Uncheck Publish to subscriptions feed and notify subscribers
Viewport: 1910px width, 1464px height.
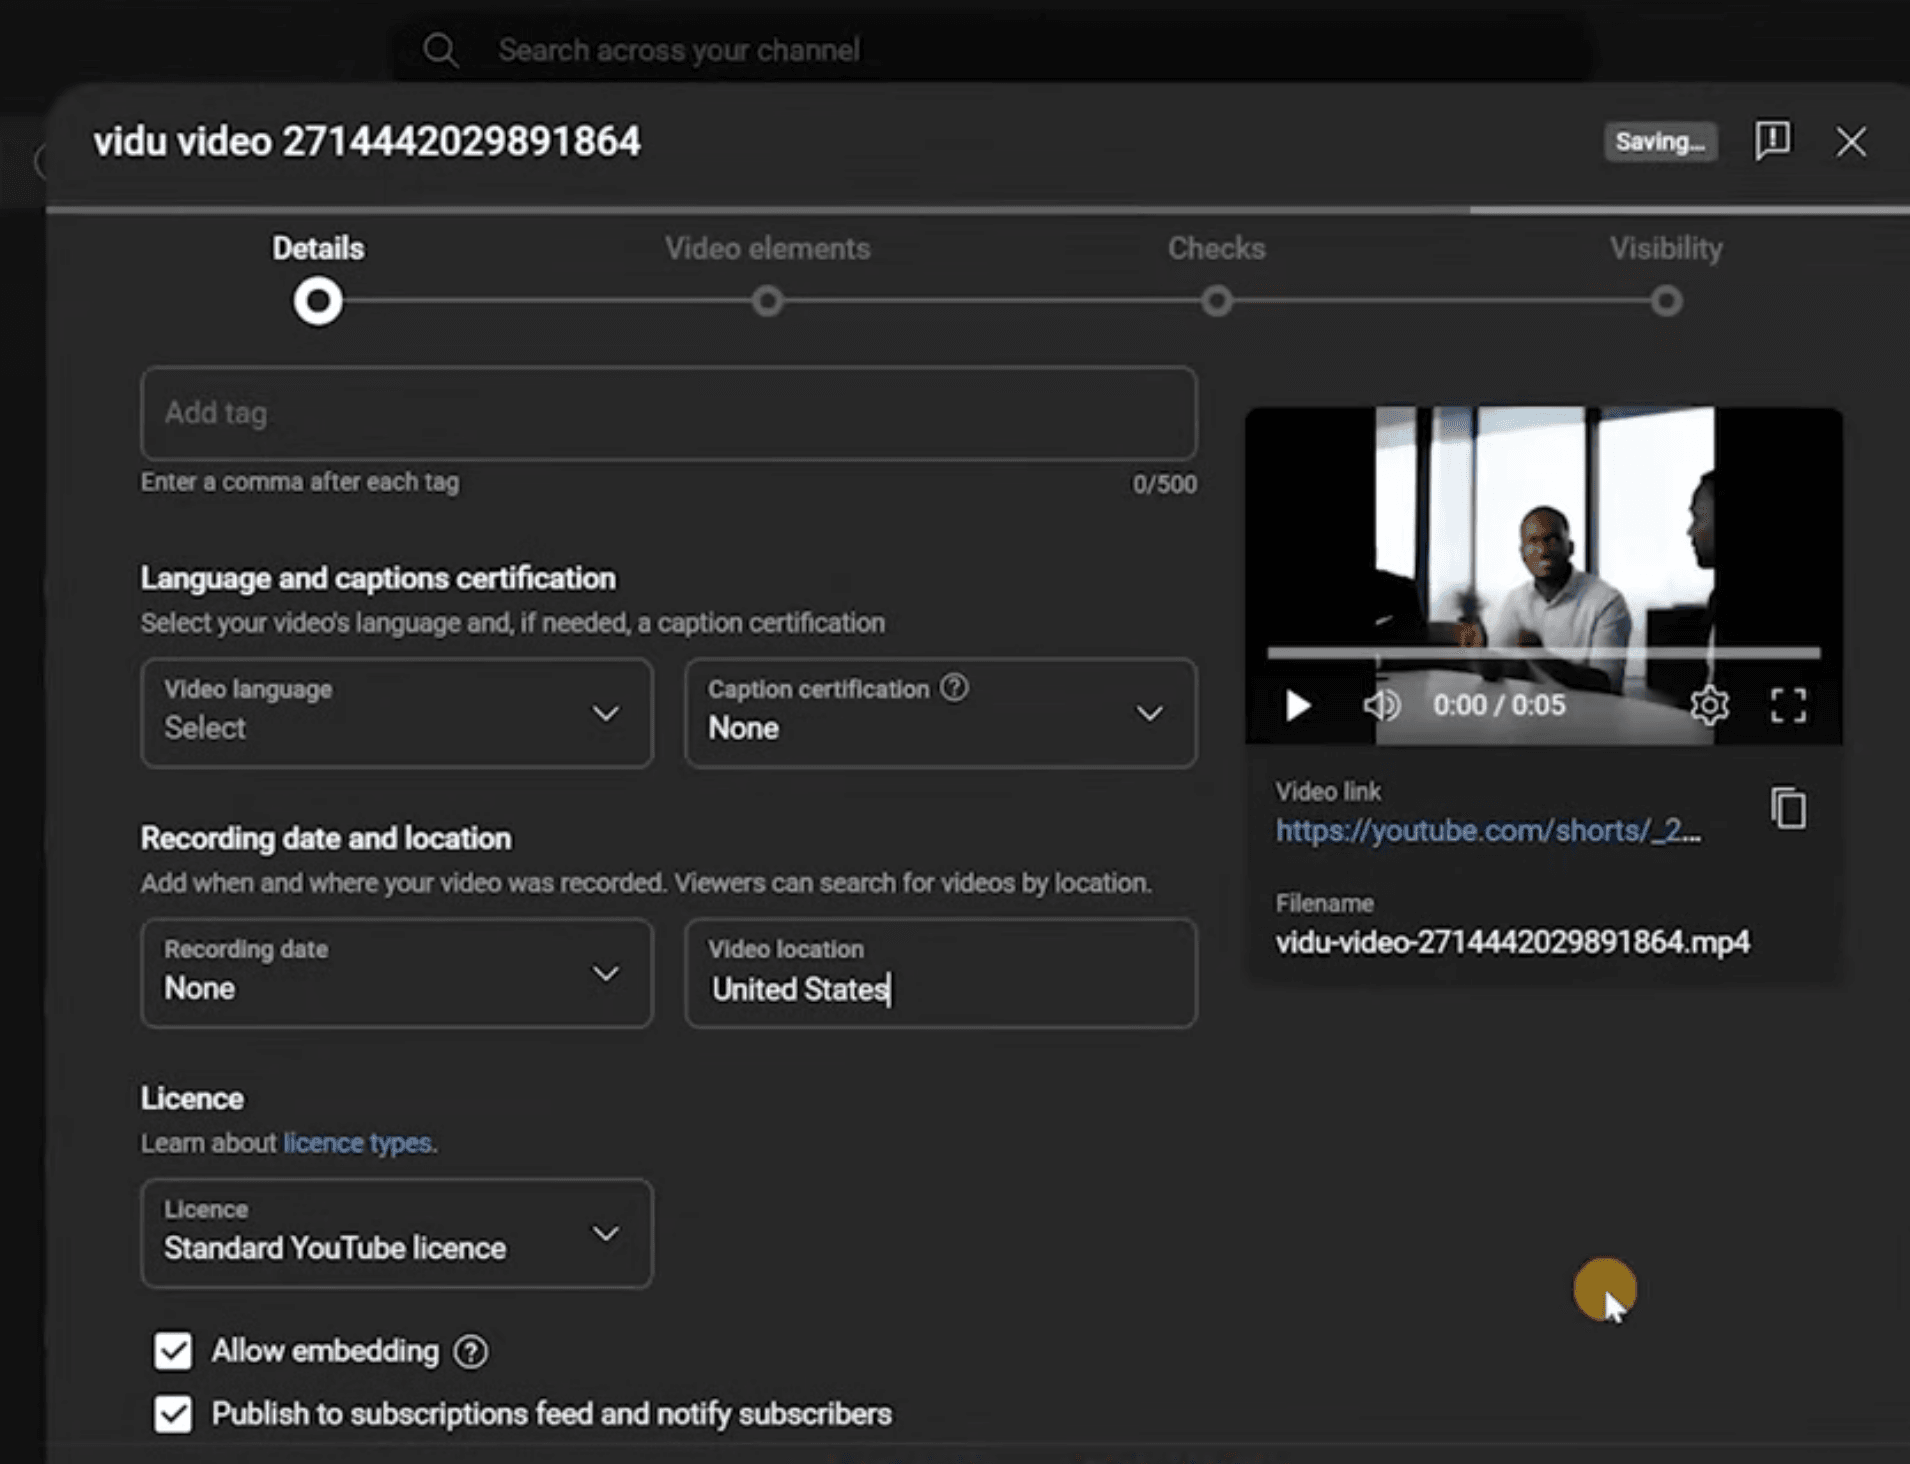(x=172, y=1414)
